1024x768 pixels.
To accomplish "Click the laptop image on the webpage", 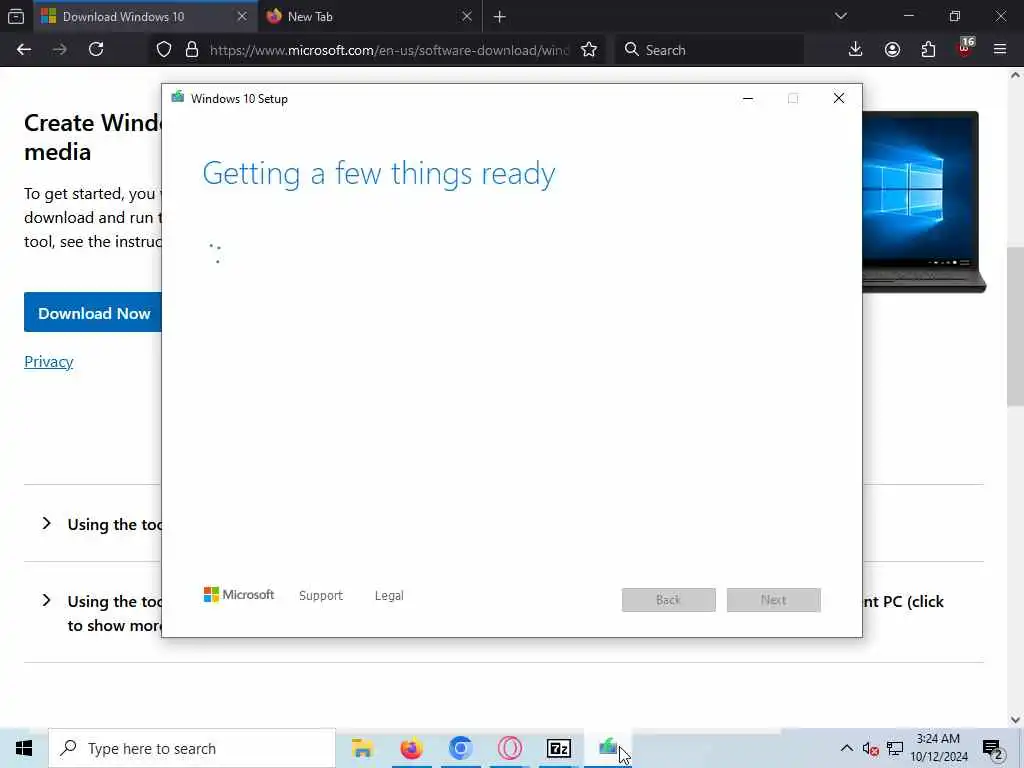I will [923, 201].
